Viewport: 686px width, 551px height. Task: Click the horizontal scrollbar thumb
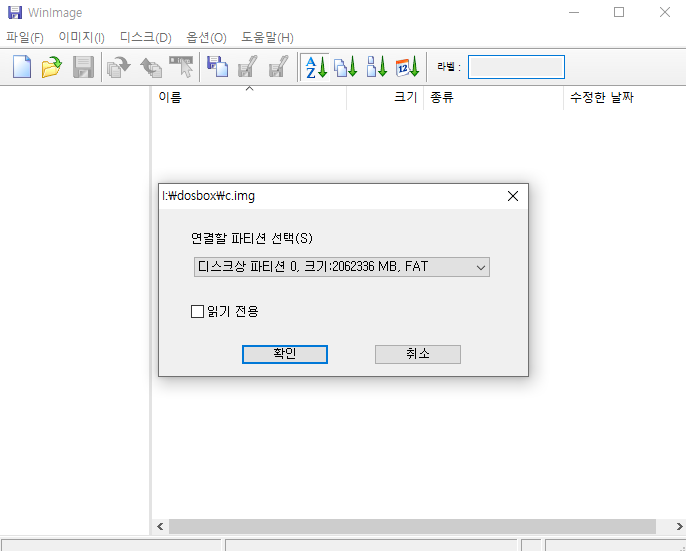pos(412,526)
